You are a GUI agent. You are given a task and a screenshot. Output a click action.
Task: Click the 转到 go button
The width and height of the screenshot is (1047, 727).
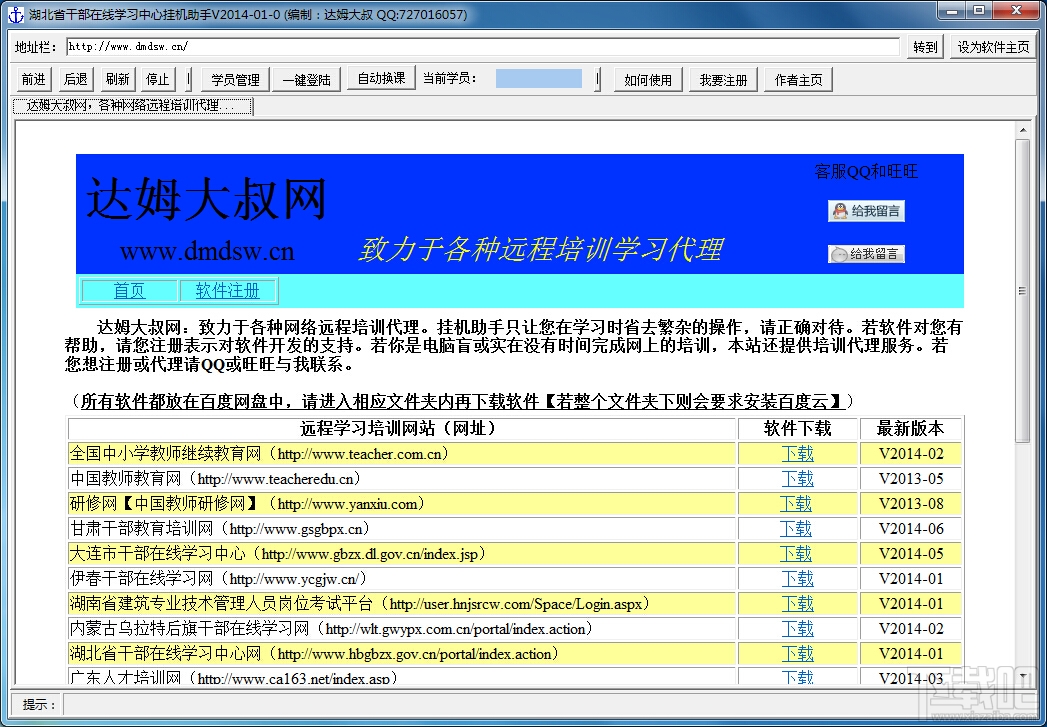(x=925, y=47)
